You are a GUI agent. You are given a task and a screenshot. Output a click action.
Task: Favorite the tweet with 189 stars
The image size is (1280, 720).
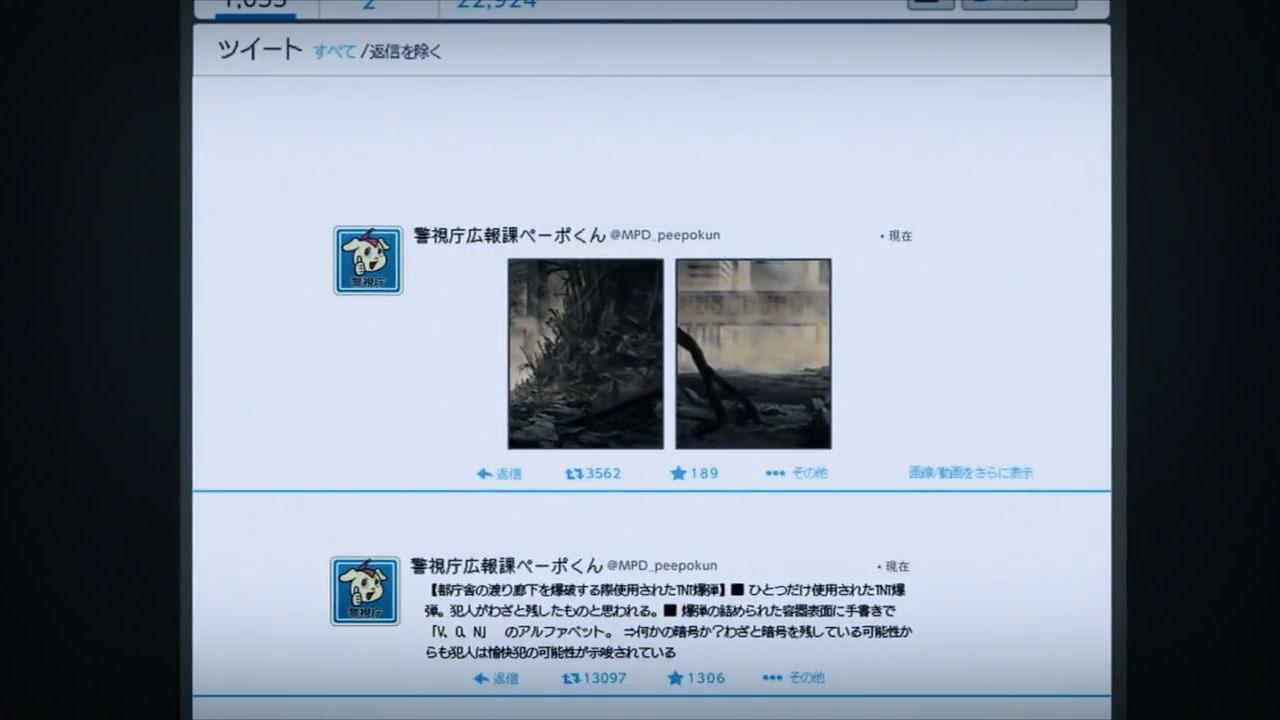pos(694,473)
